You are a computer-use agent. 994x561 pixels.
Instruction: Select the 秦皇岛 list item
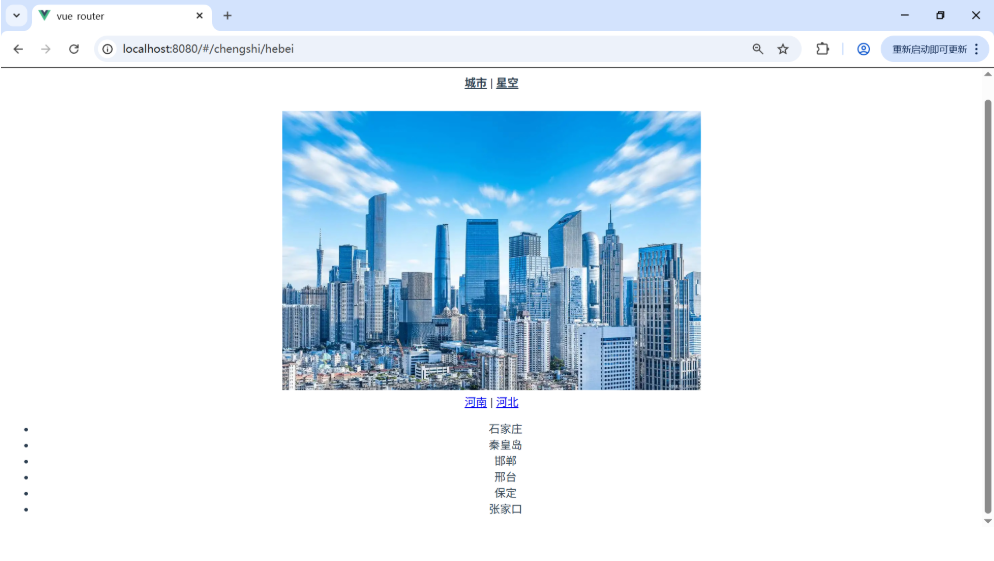505,445
